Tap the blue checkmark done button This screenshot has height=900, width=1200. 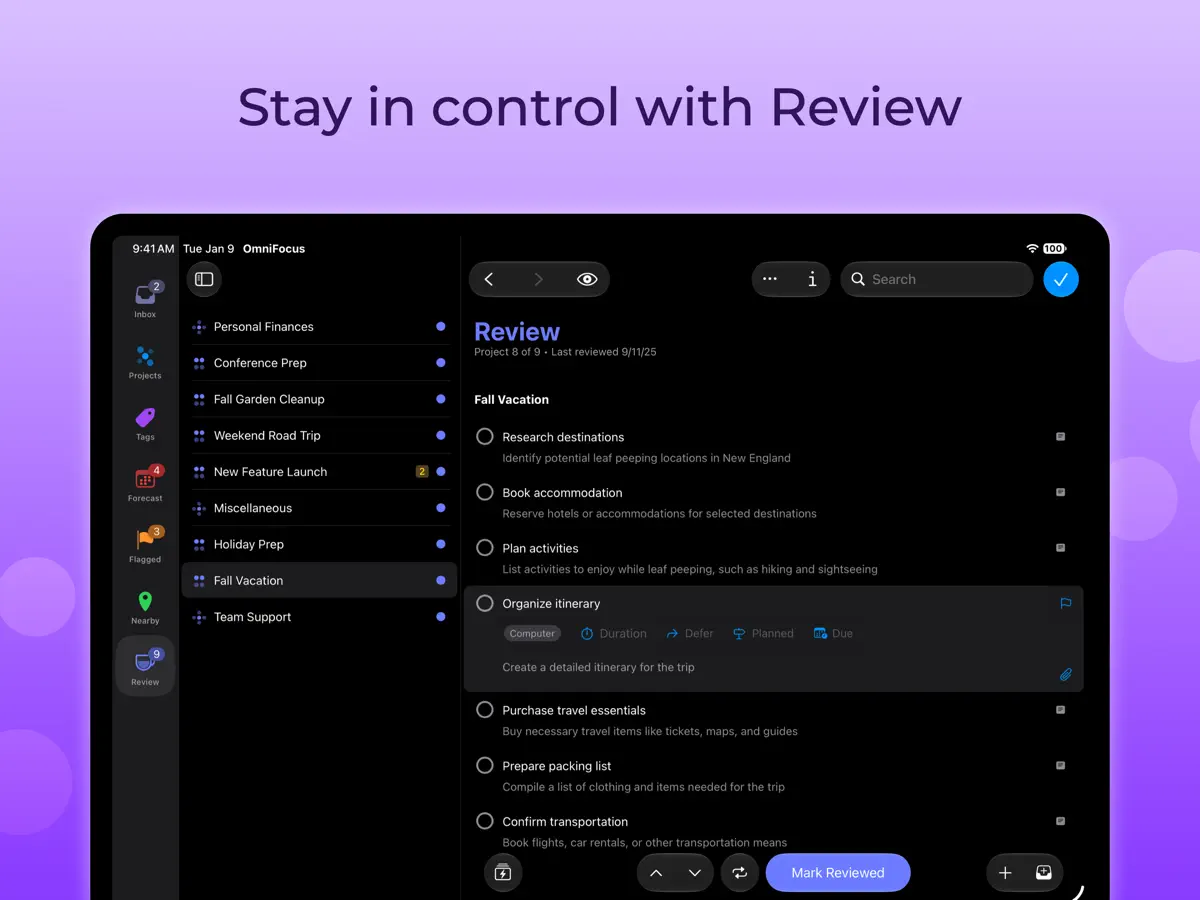coord(1061,279)
